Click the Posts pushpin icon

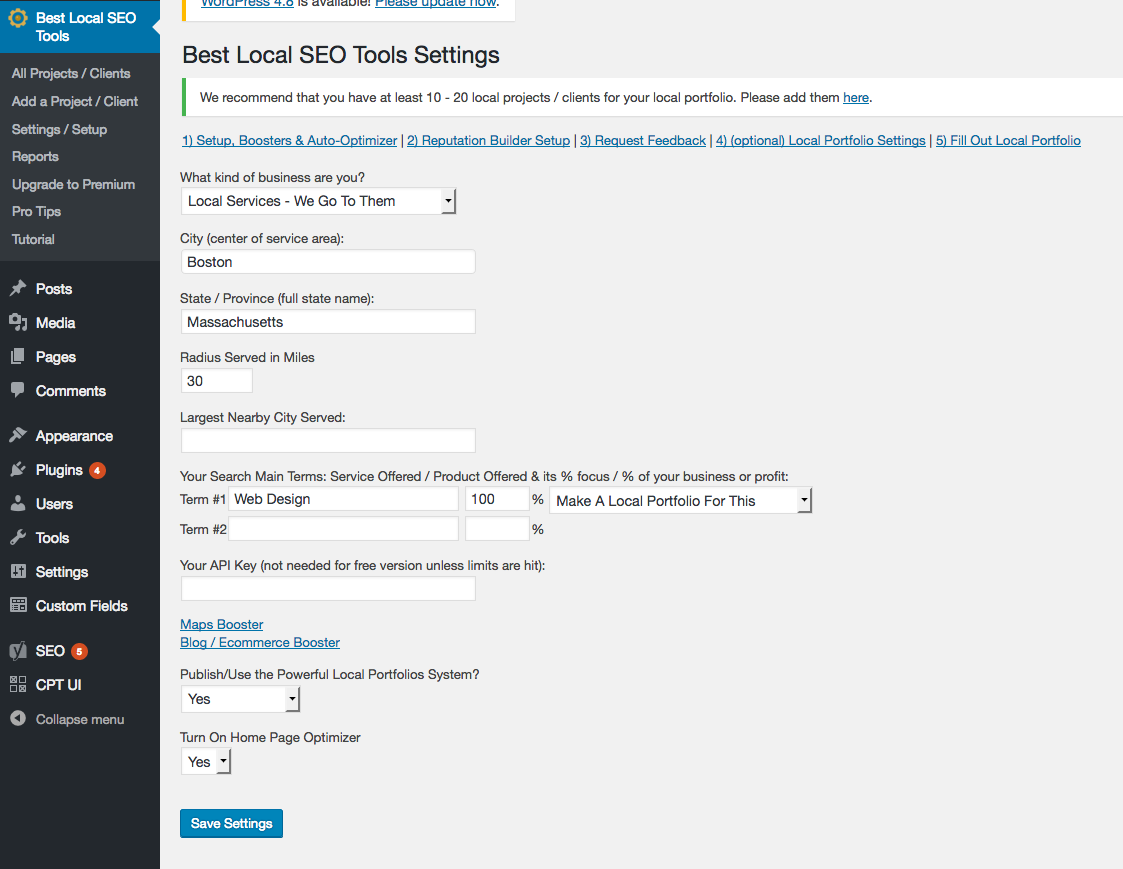[x=18, y=289]
